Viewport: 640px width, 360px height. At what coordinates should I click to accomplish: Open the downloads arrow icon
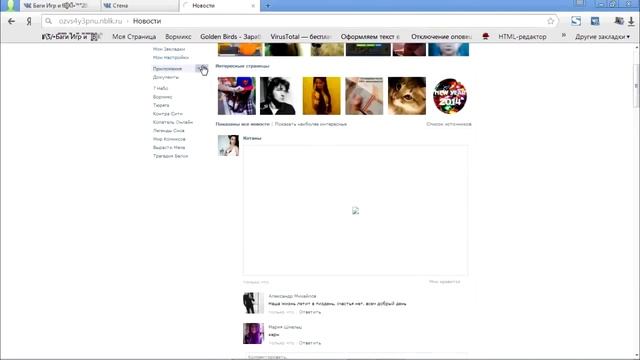[x=631, y=21]
